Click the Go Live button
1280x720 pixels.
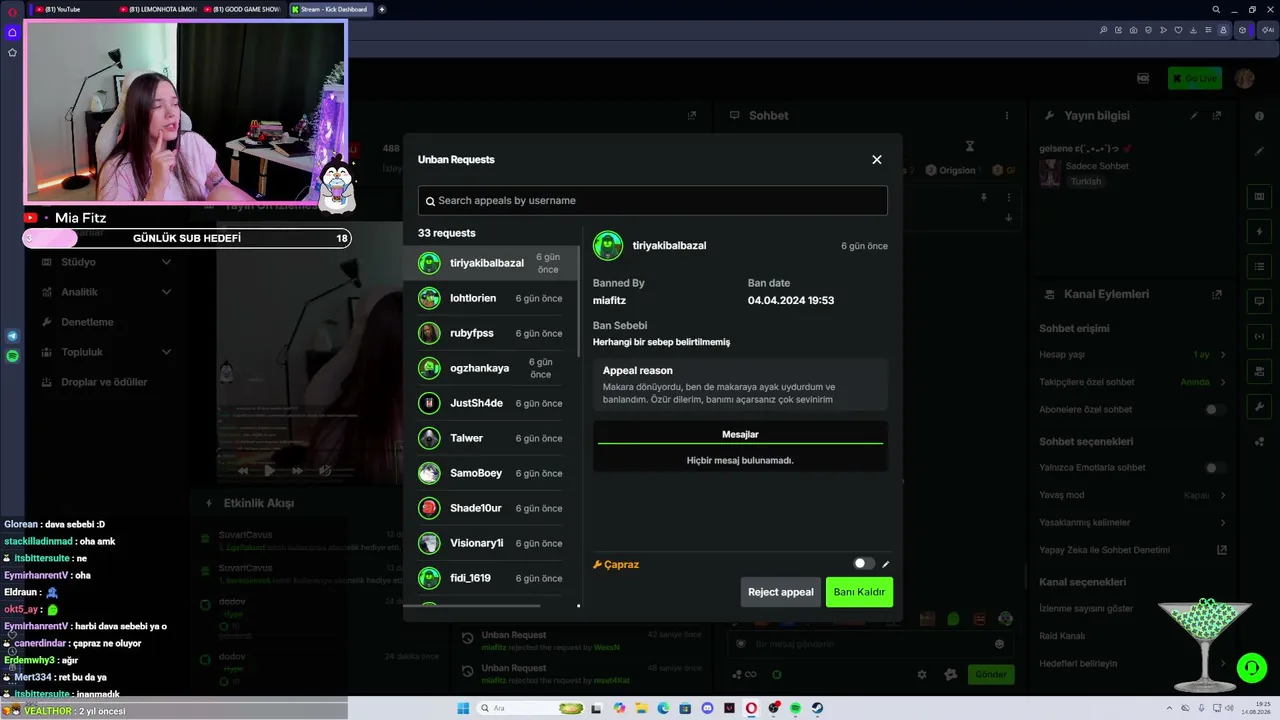pos(1194,78)
